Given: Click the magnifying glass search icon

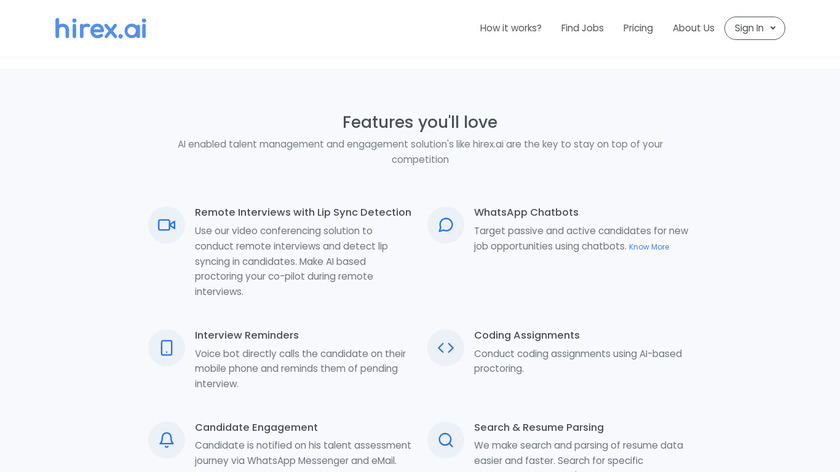Looking at the screenshot, I should [446, 440].
